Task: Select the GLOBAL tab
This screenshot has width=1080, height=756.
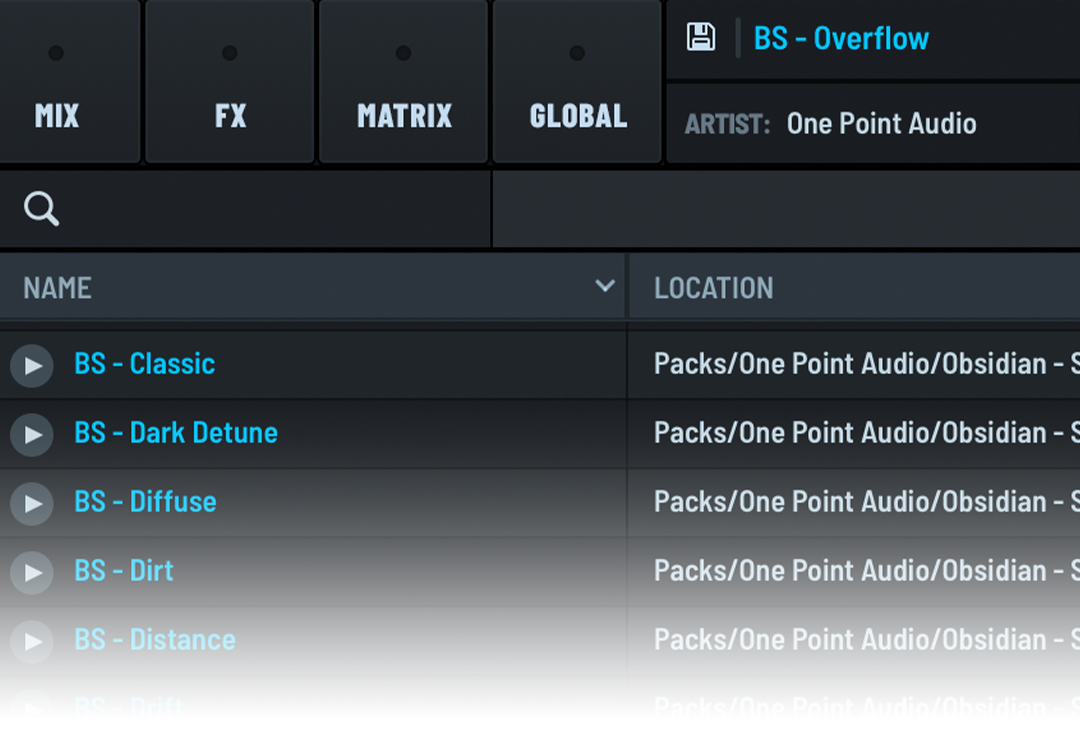Action: pos(577,82)
